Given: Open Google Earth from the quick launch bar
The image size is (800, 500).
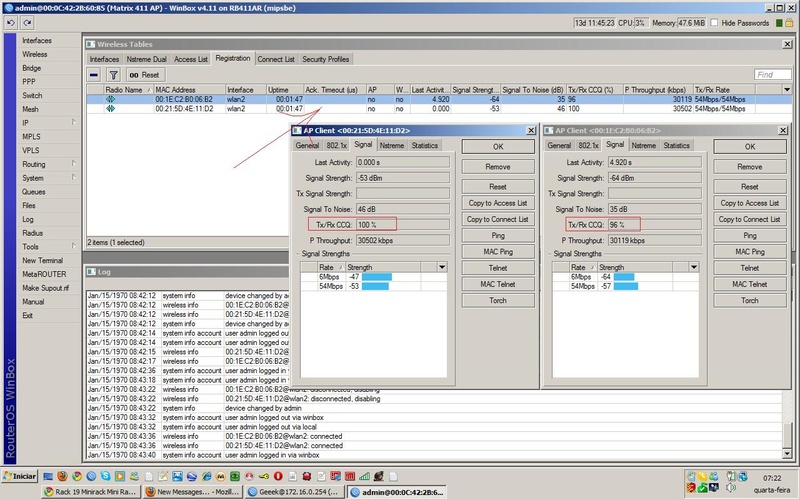Looking at the screenshot, I should [191, 477].
